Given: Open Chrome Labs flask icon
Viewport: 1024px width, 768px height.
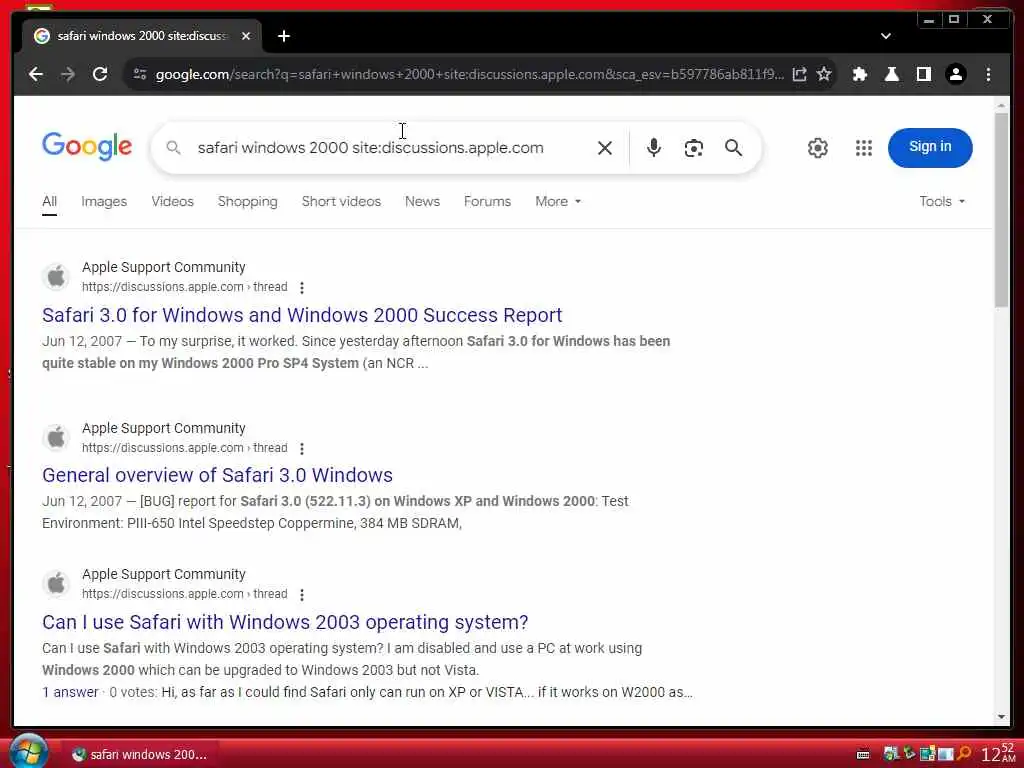Looking at the screenshot, I should [891, 74].
